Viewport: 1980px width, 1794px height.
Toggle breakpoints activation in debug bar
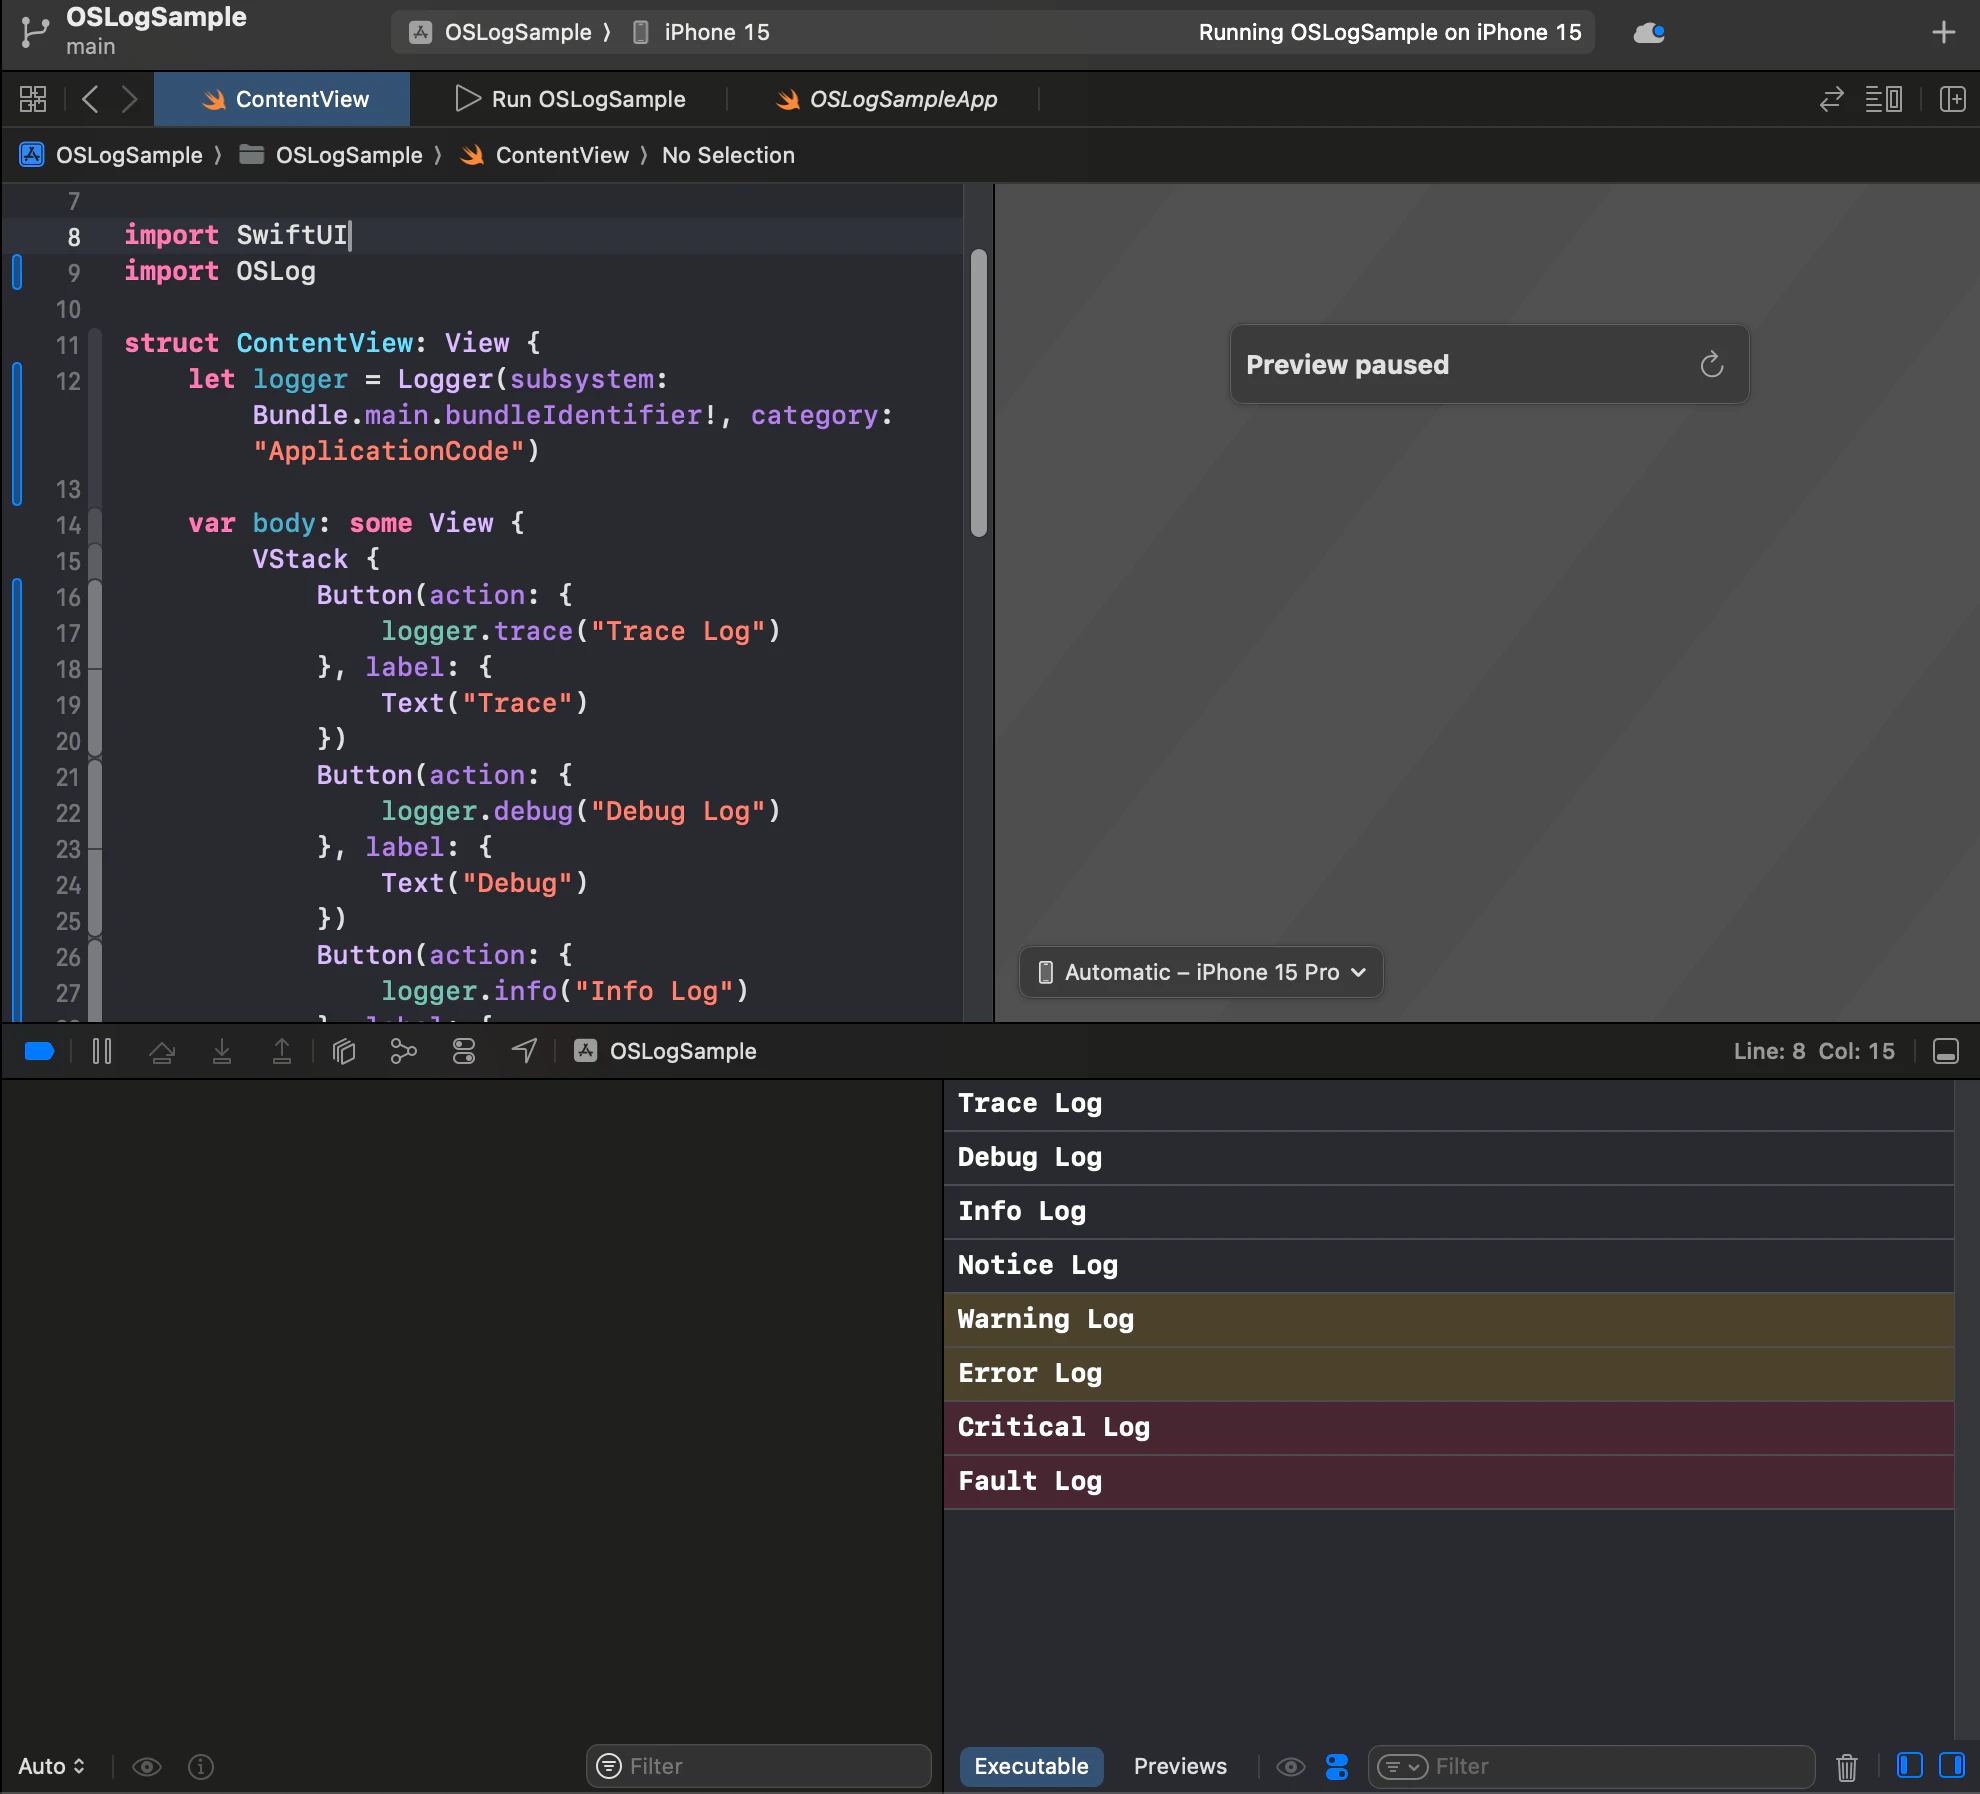tap(39, 1051)
